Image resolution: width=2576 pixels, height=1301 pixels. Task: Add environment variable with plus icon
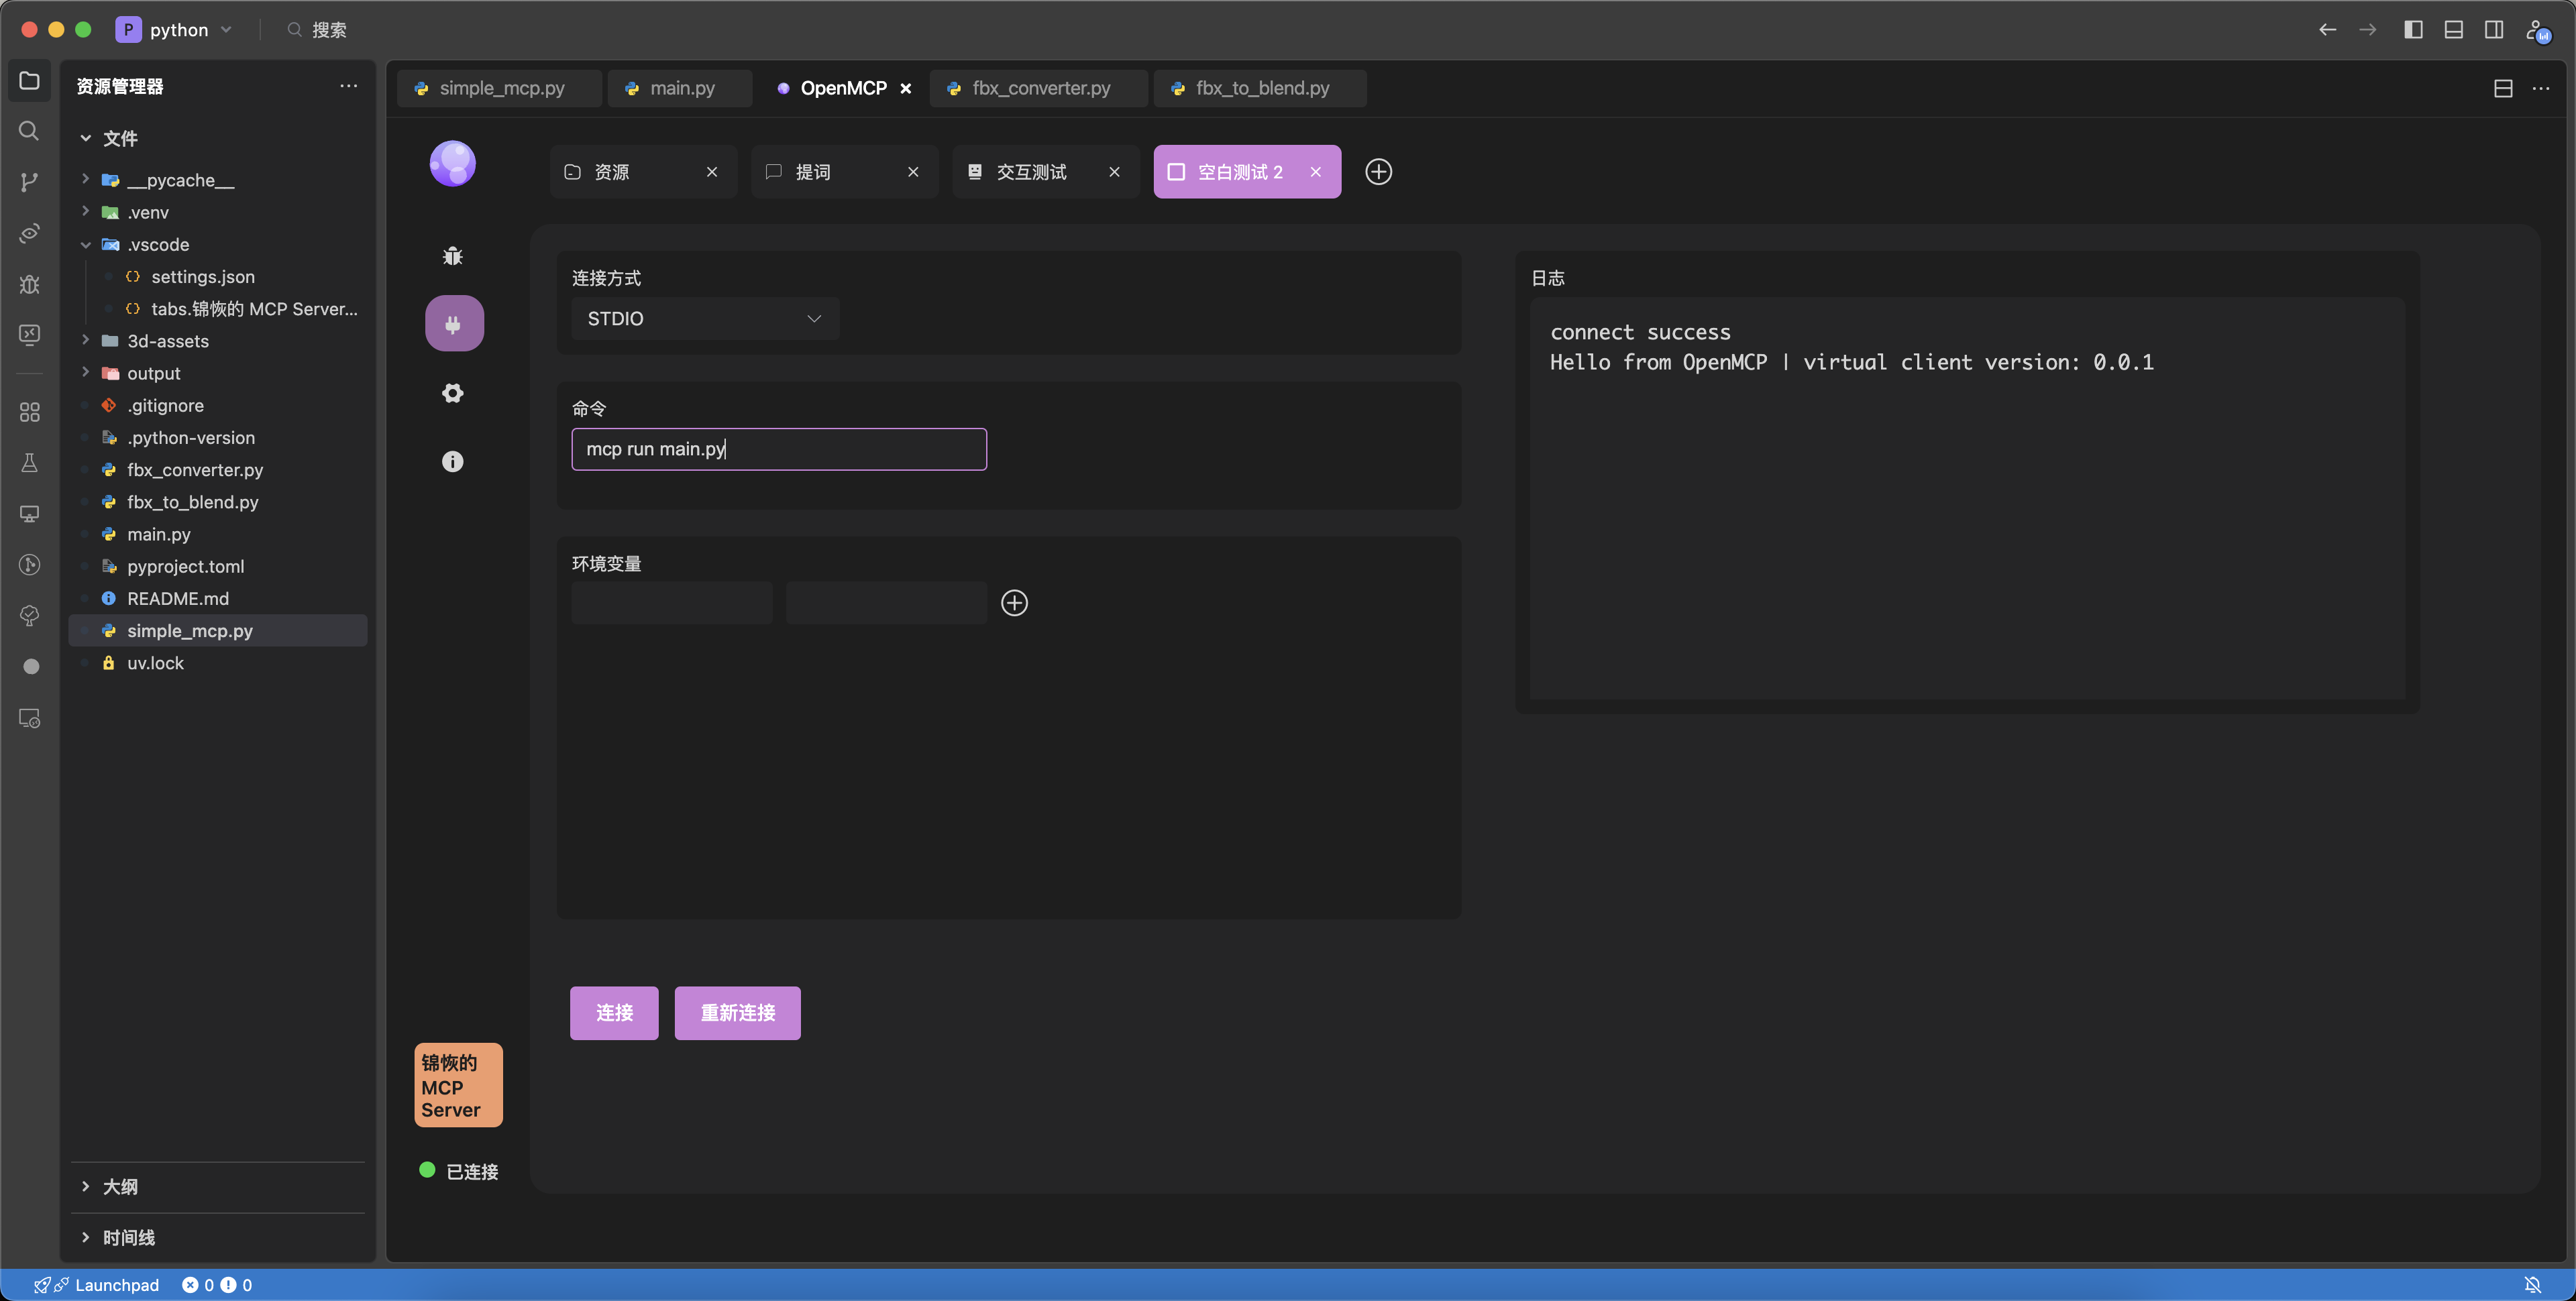(1014, 603)
